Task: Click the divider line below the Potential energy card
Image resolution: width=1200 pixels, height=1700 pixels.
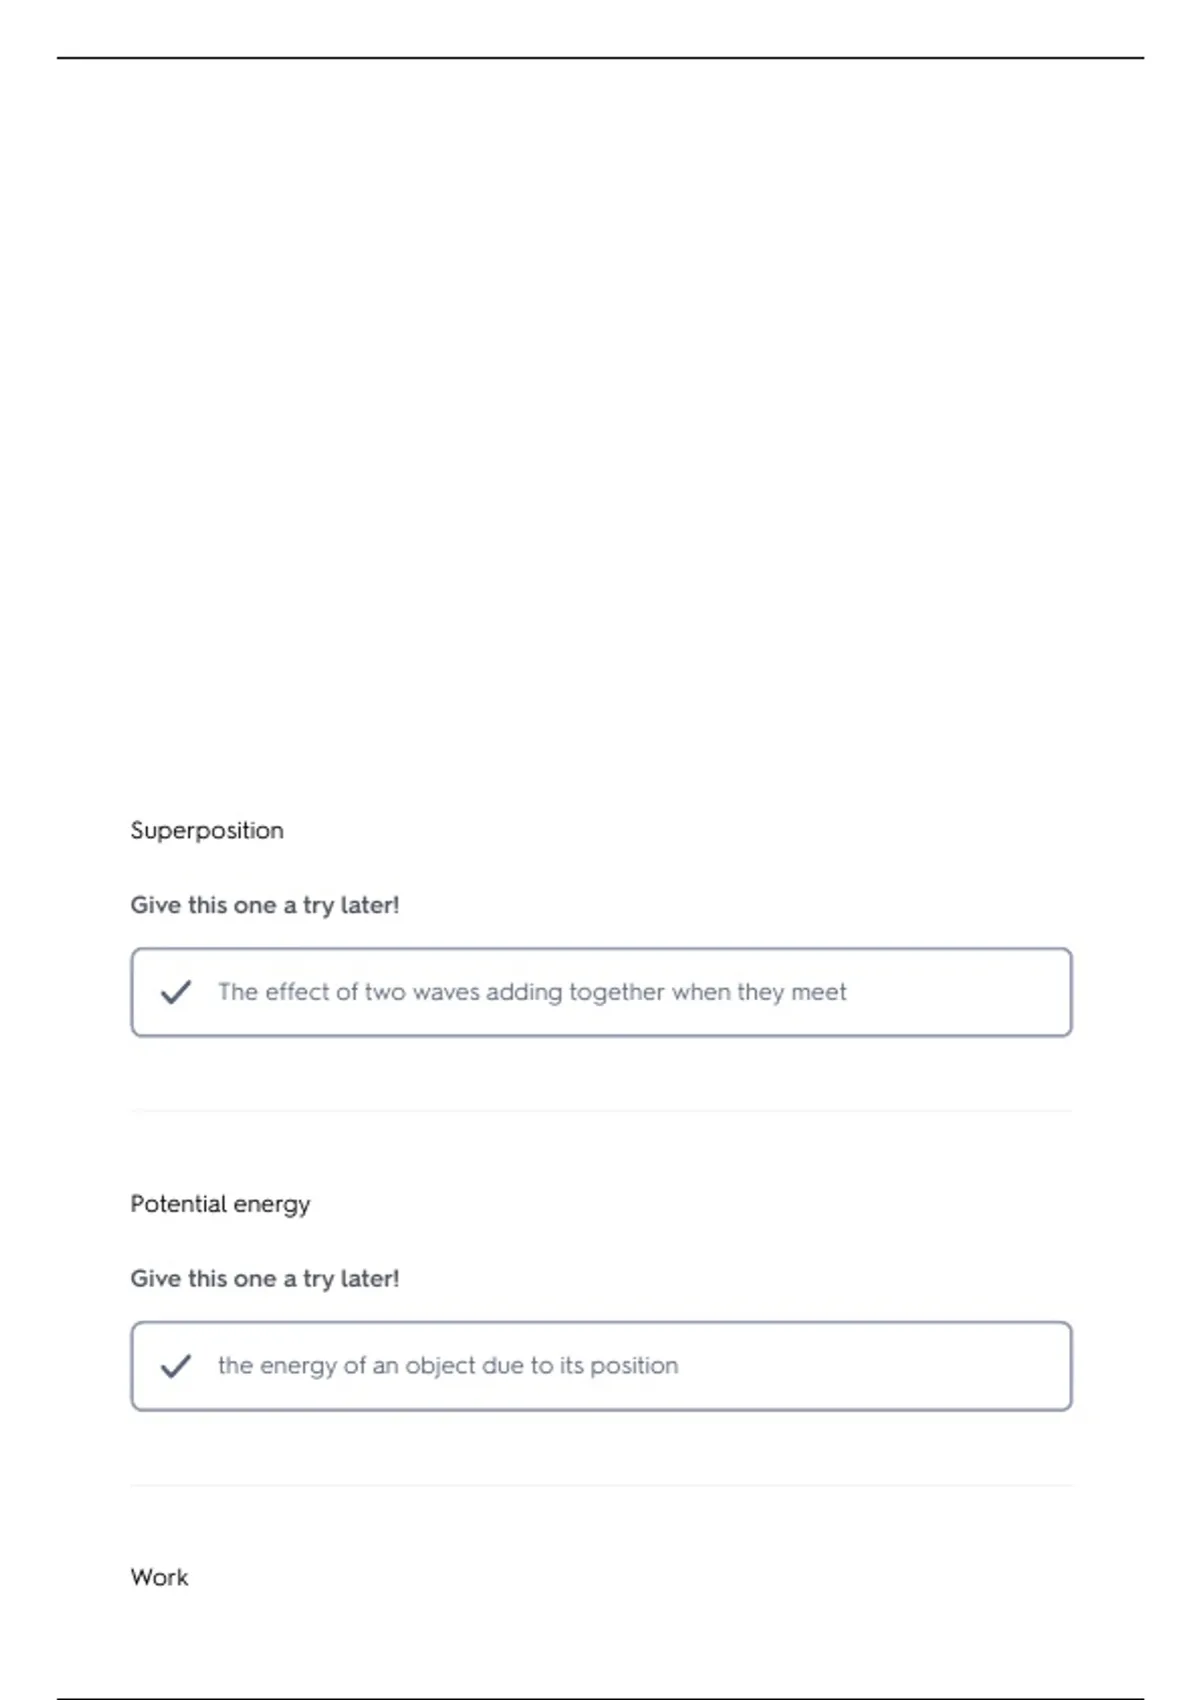Action: coord(601,1485)
